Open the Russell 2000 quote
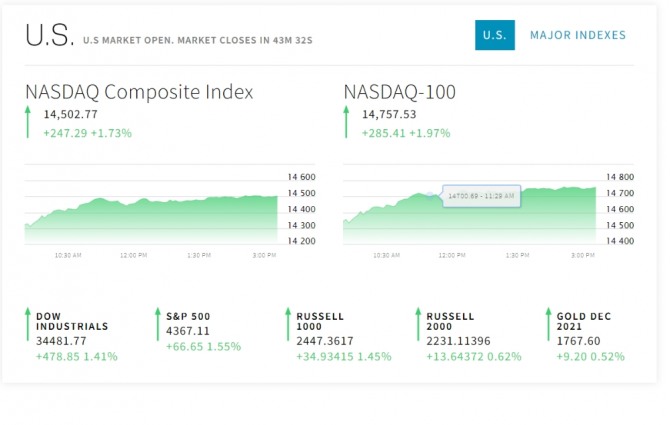Viewport: 670px width, 425px height. click(449, 321)
